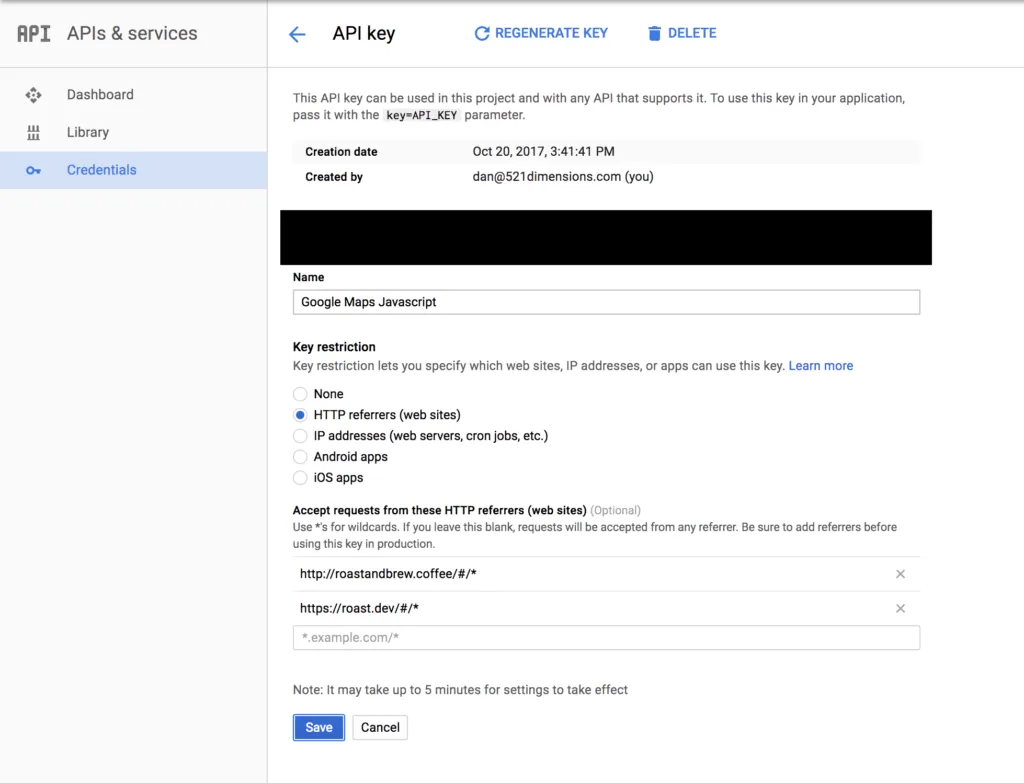
Task: Open Library in the sidebar
Action: pyautogui.click(x=133, y=133)
